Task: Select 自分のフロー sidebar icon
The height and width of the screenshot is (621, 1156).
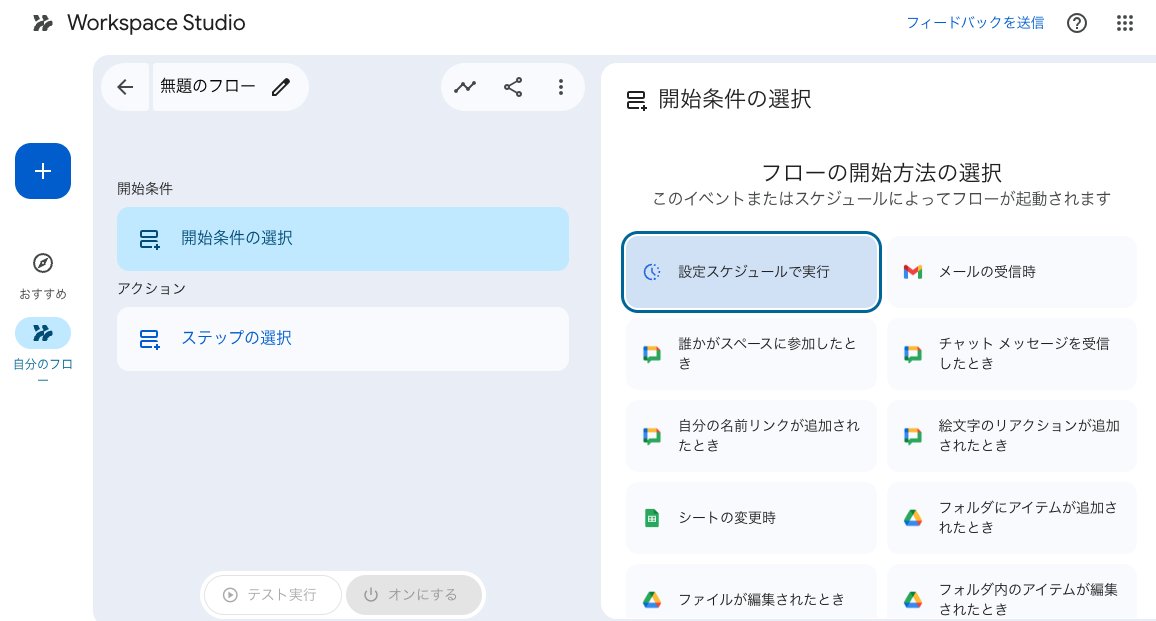Action: tap(43, 333)
